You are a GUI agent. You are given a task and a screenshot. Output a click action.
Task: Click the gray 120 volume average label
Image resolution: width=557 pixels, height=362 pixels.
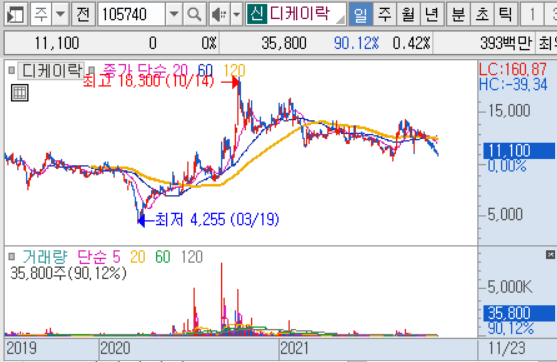192,256
